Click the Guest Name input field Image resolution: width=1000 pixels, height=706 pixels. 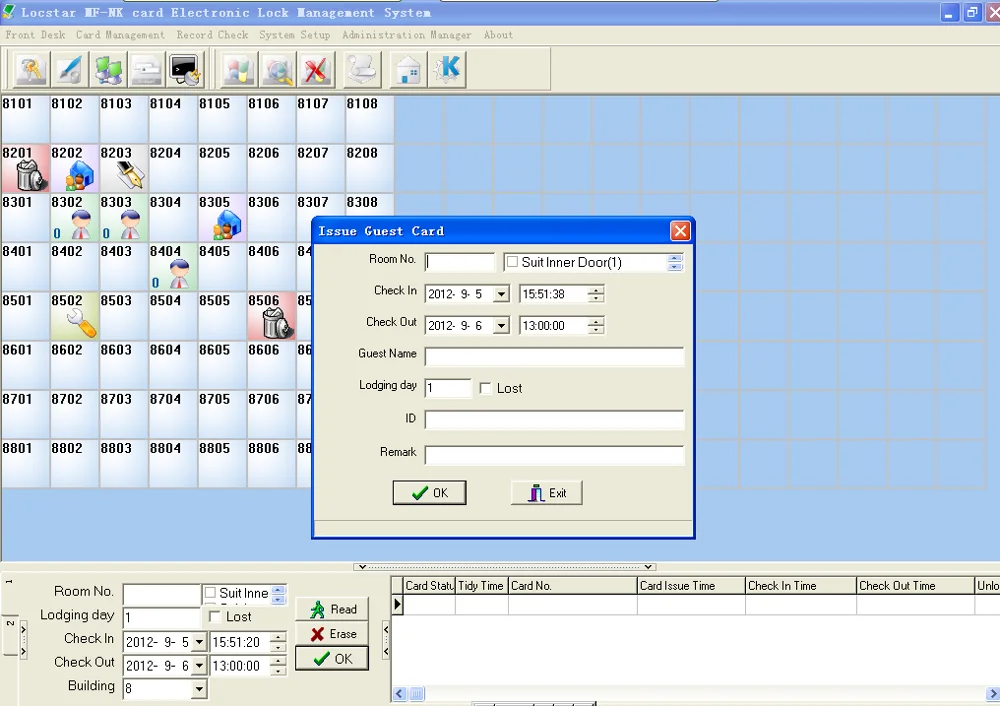[x=554, y=357]
